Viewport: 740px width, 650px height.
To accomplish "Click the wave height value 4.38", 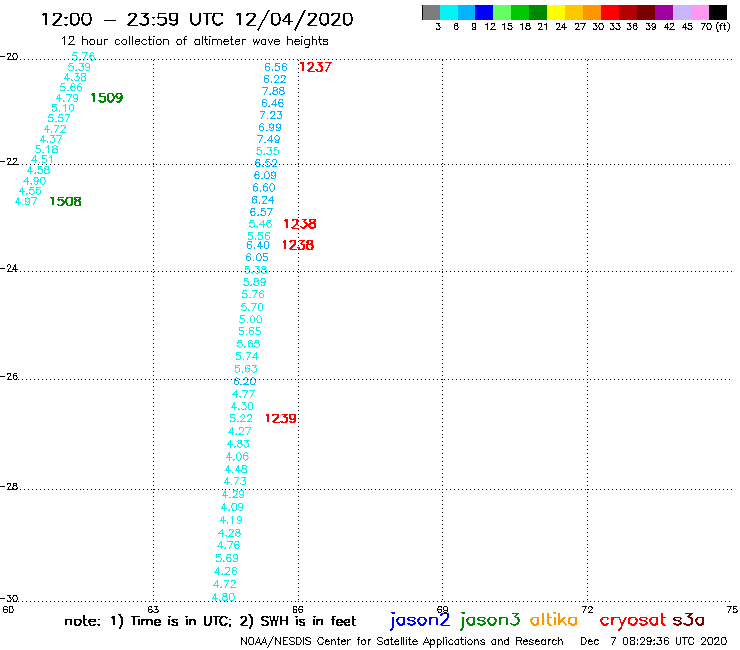I will click(76, 77).
